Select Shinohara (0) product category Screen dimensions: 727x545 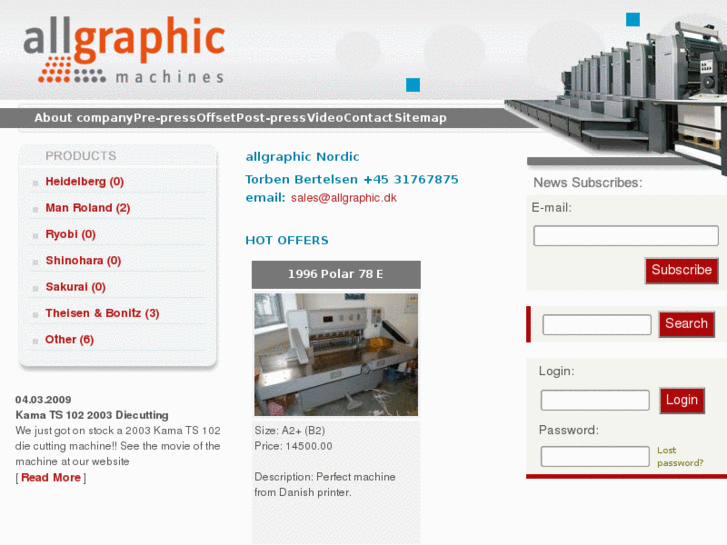83,261
